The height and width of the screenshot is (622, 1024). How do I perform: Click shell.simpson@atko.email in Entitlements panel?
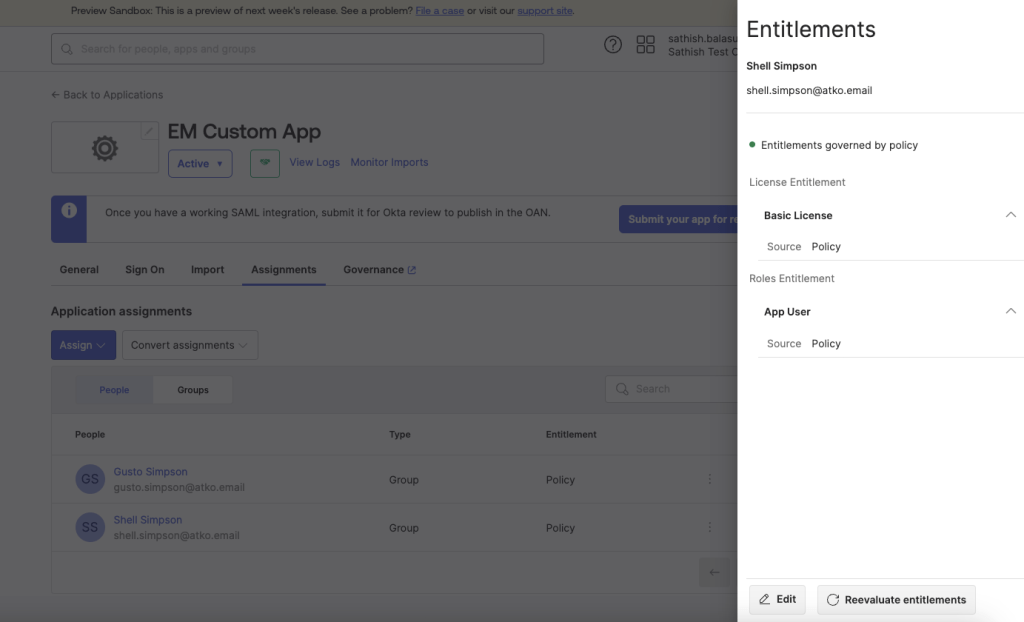coord(809,90)
